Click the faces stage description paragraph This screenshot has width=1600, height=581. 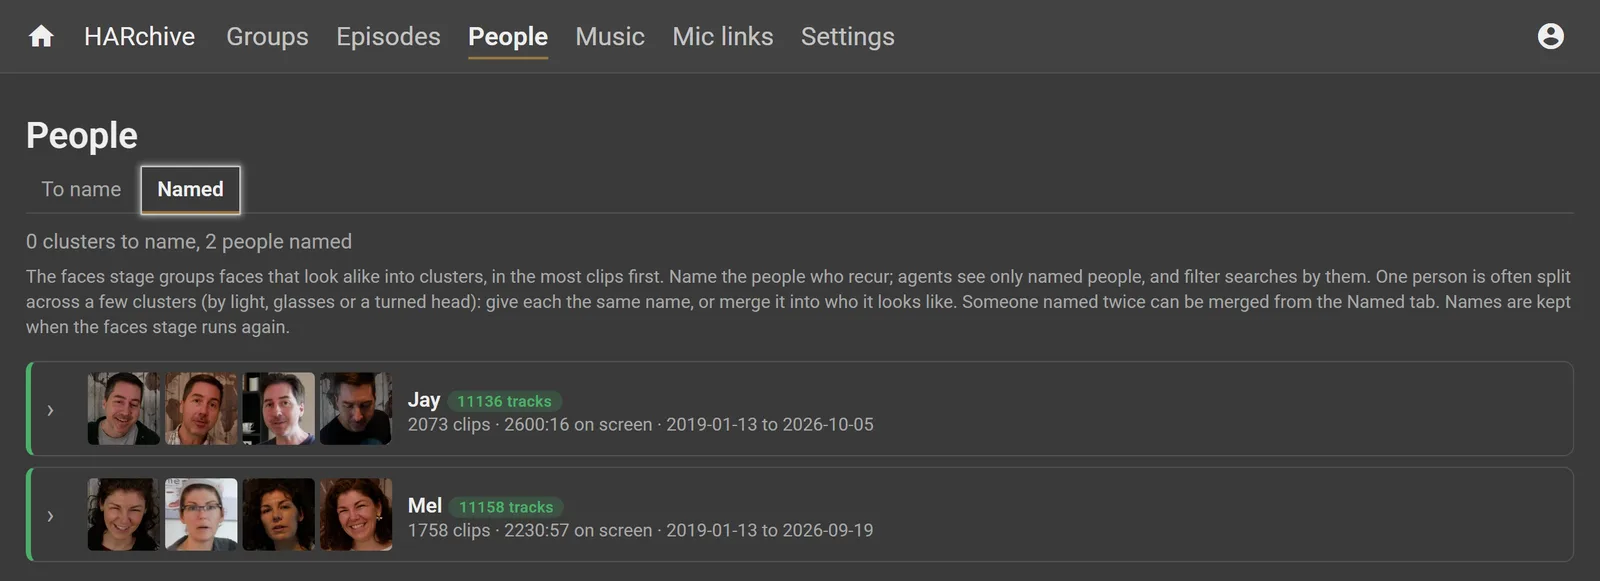tap(799, 302)
